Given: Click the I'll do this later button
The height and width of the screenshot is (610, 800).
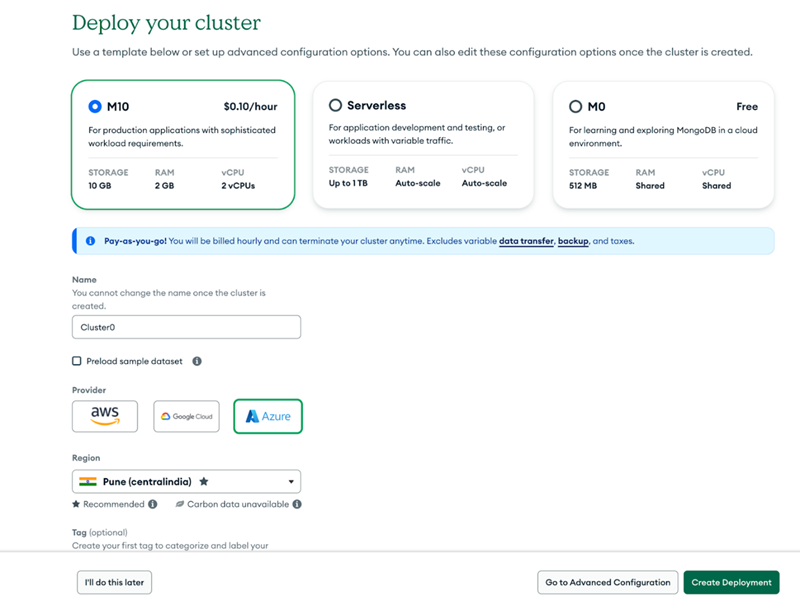Looking at the screenshot, I should pos(114,582).
